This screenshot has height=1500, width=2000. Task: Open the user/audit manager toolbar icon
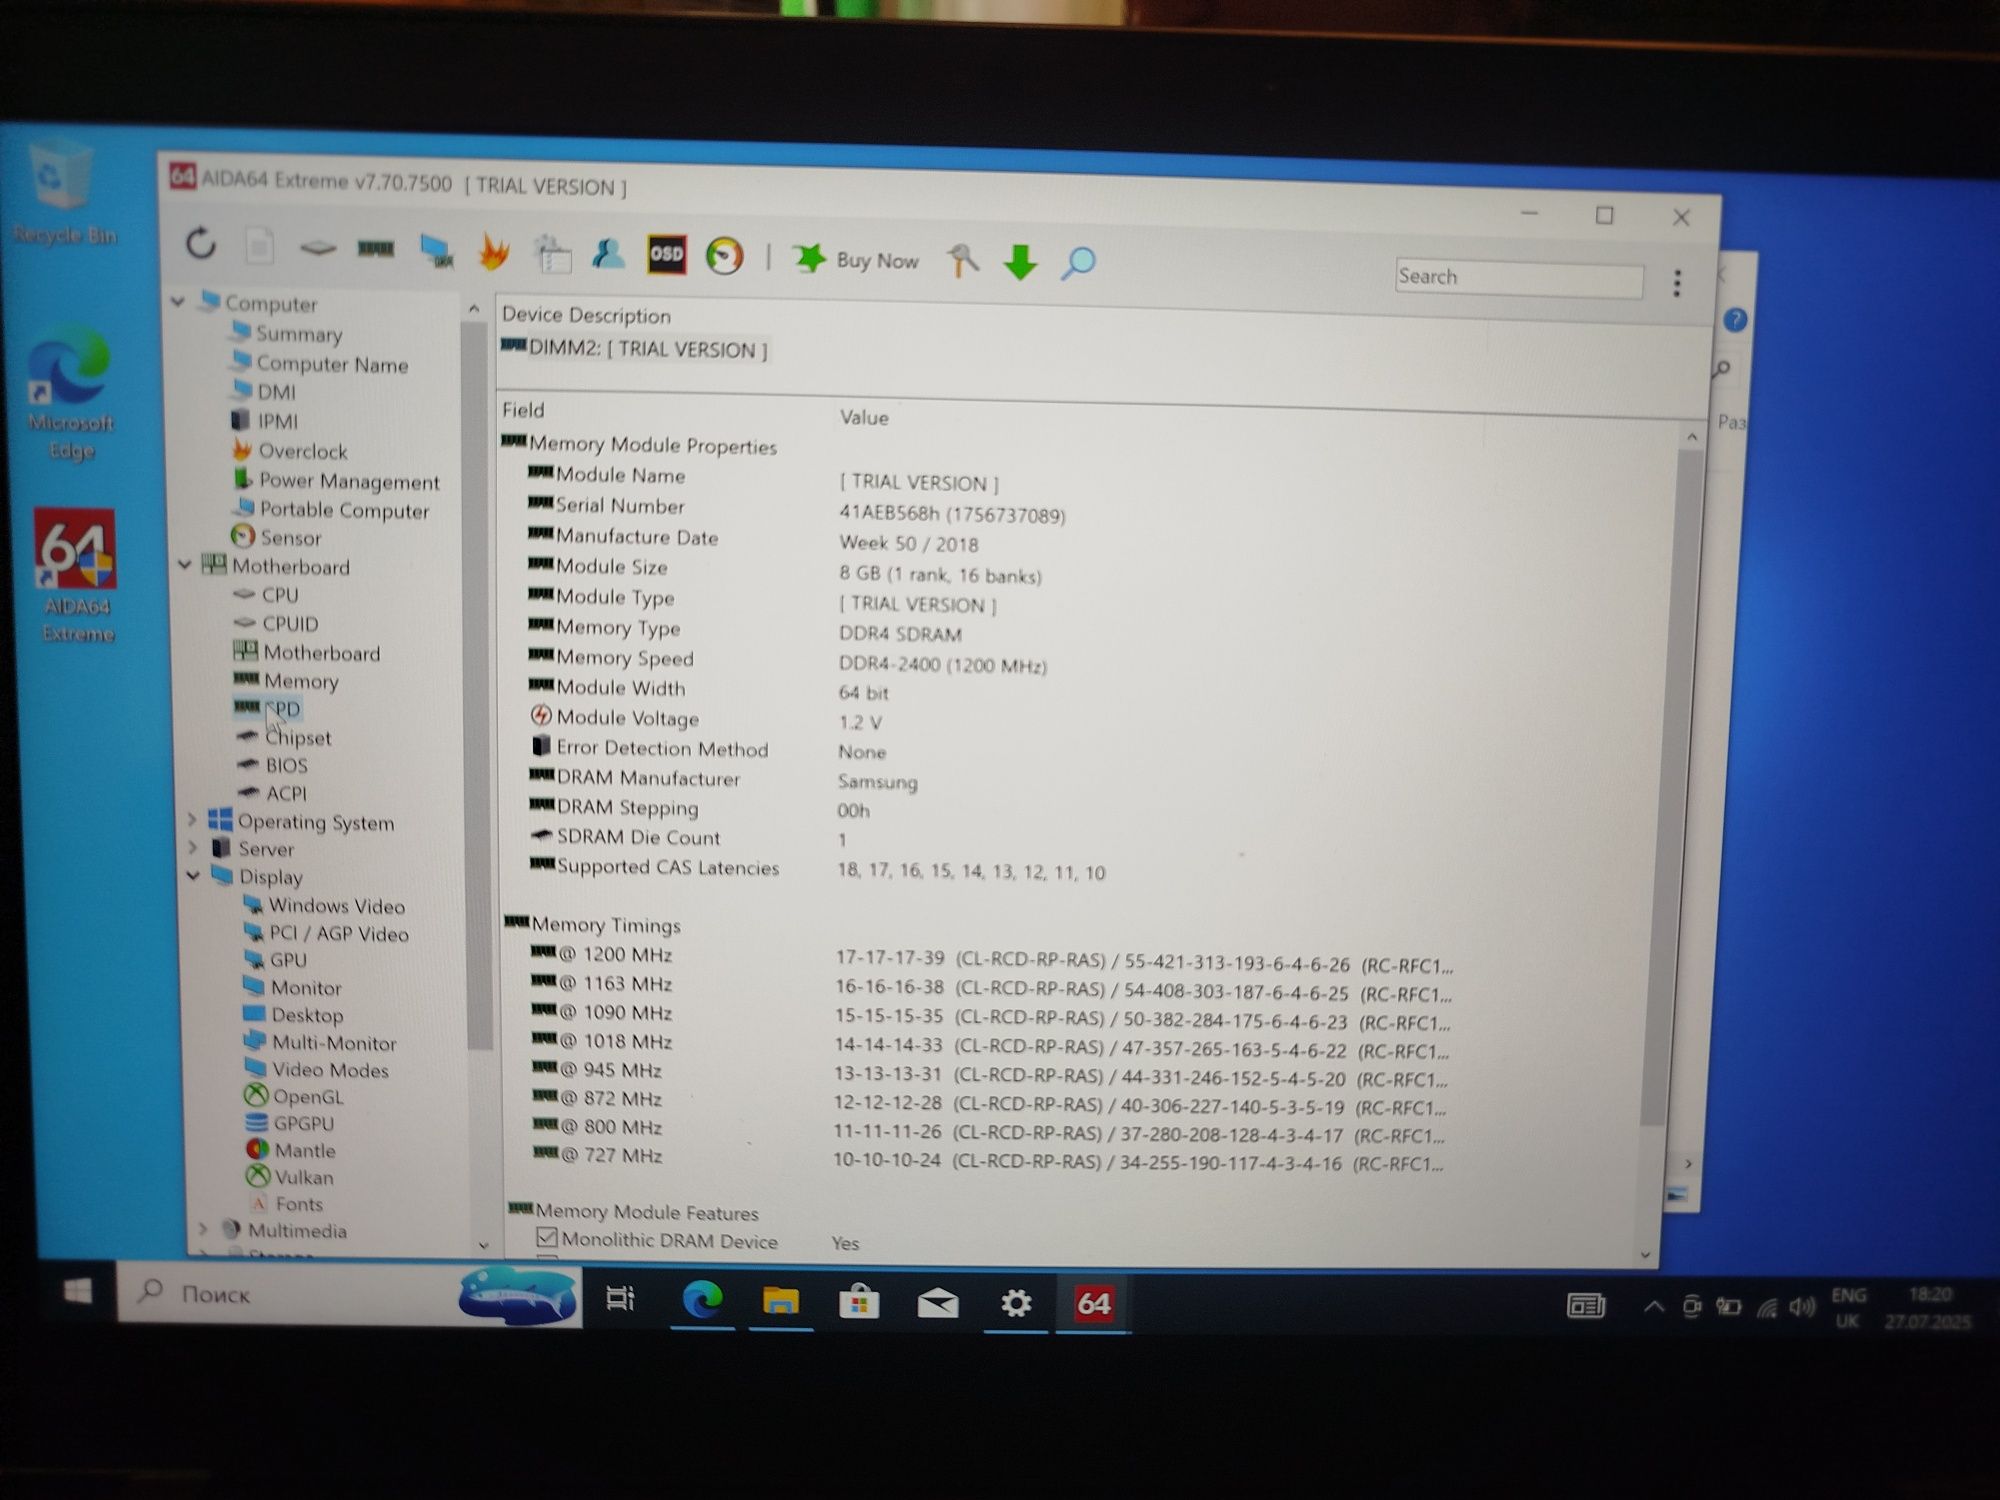click(608, 255)
